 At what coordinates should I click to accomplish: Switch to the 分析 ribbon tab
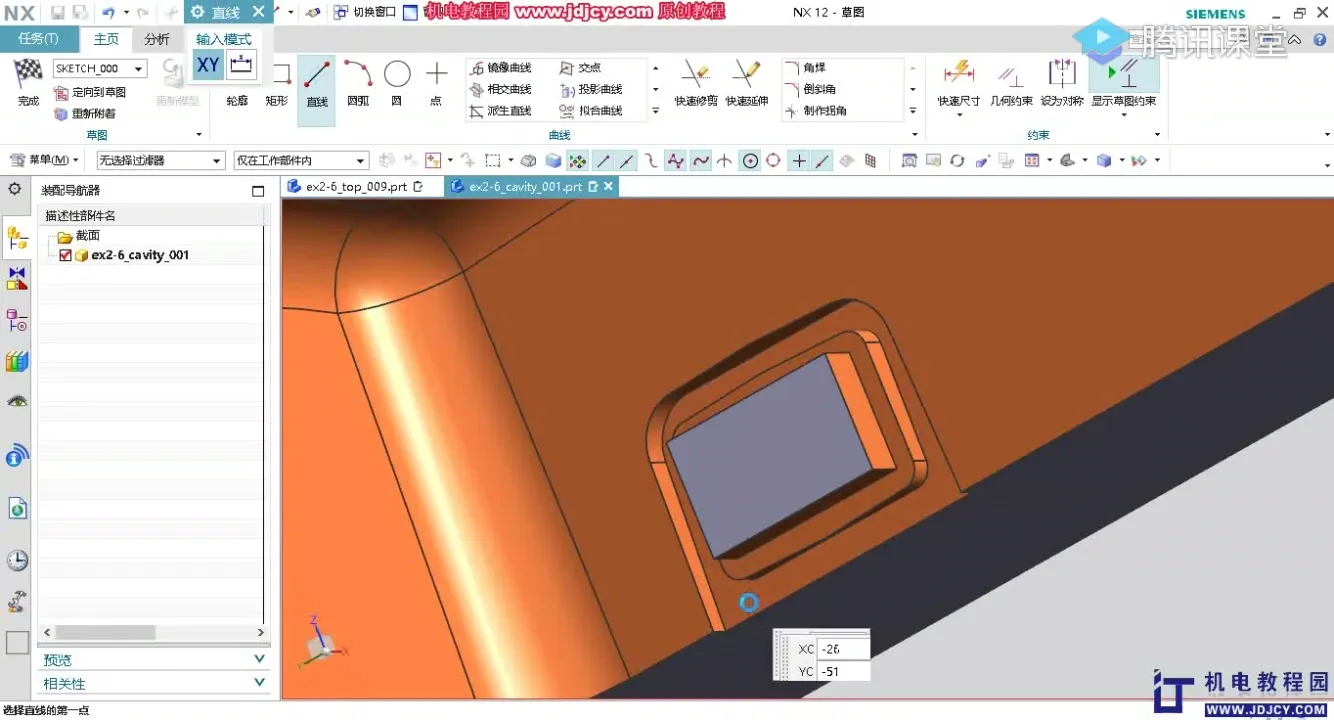coord(157,39)
